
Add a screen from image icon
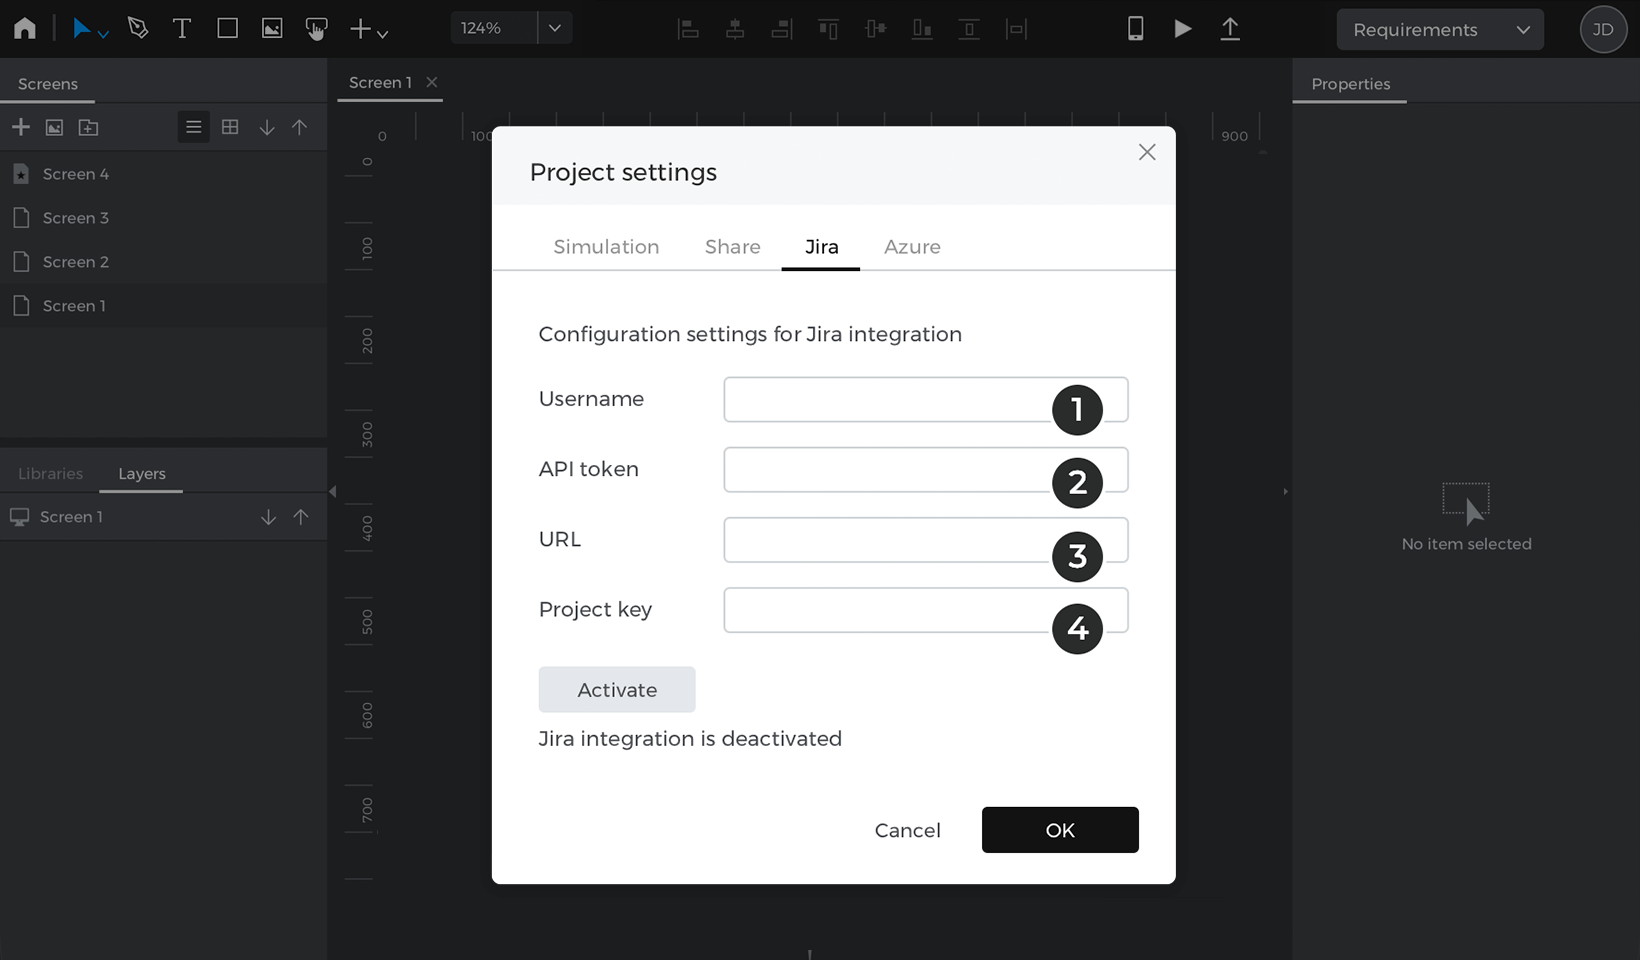click(55, 127)
